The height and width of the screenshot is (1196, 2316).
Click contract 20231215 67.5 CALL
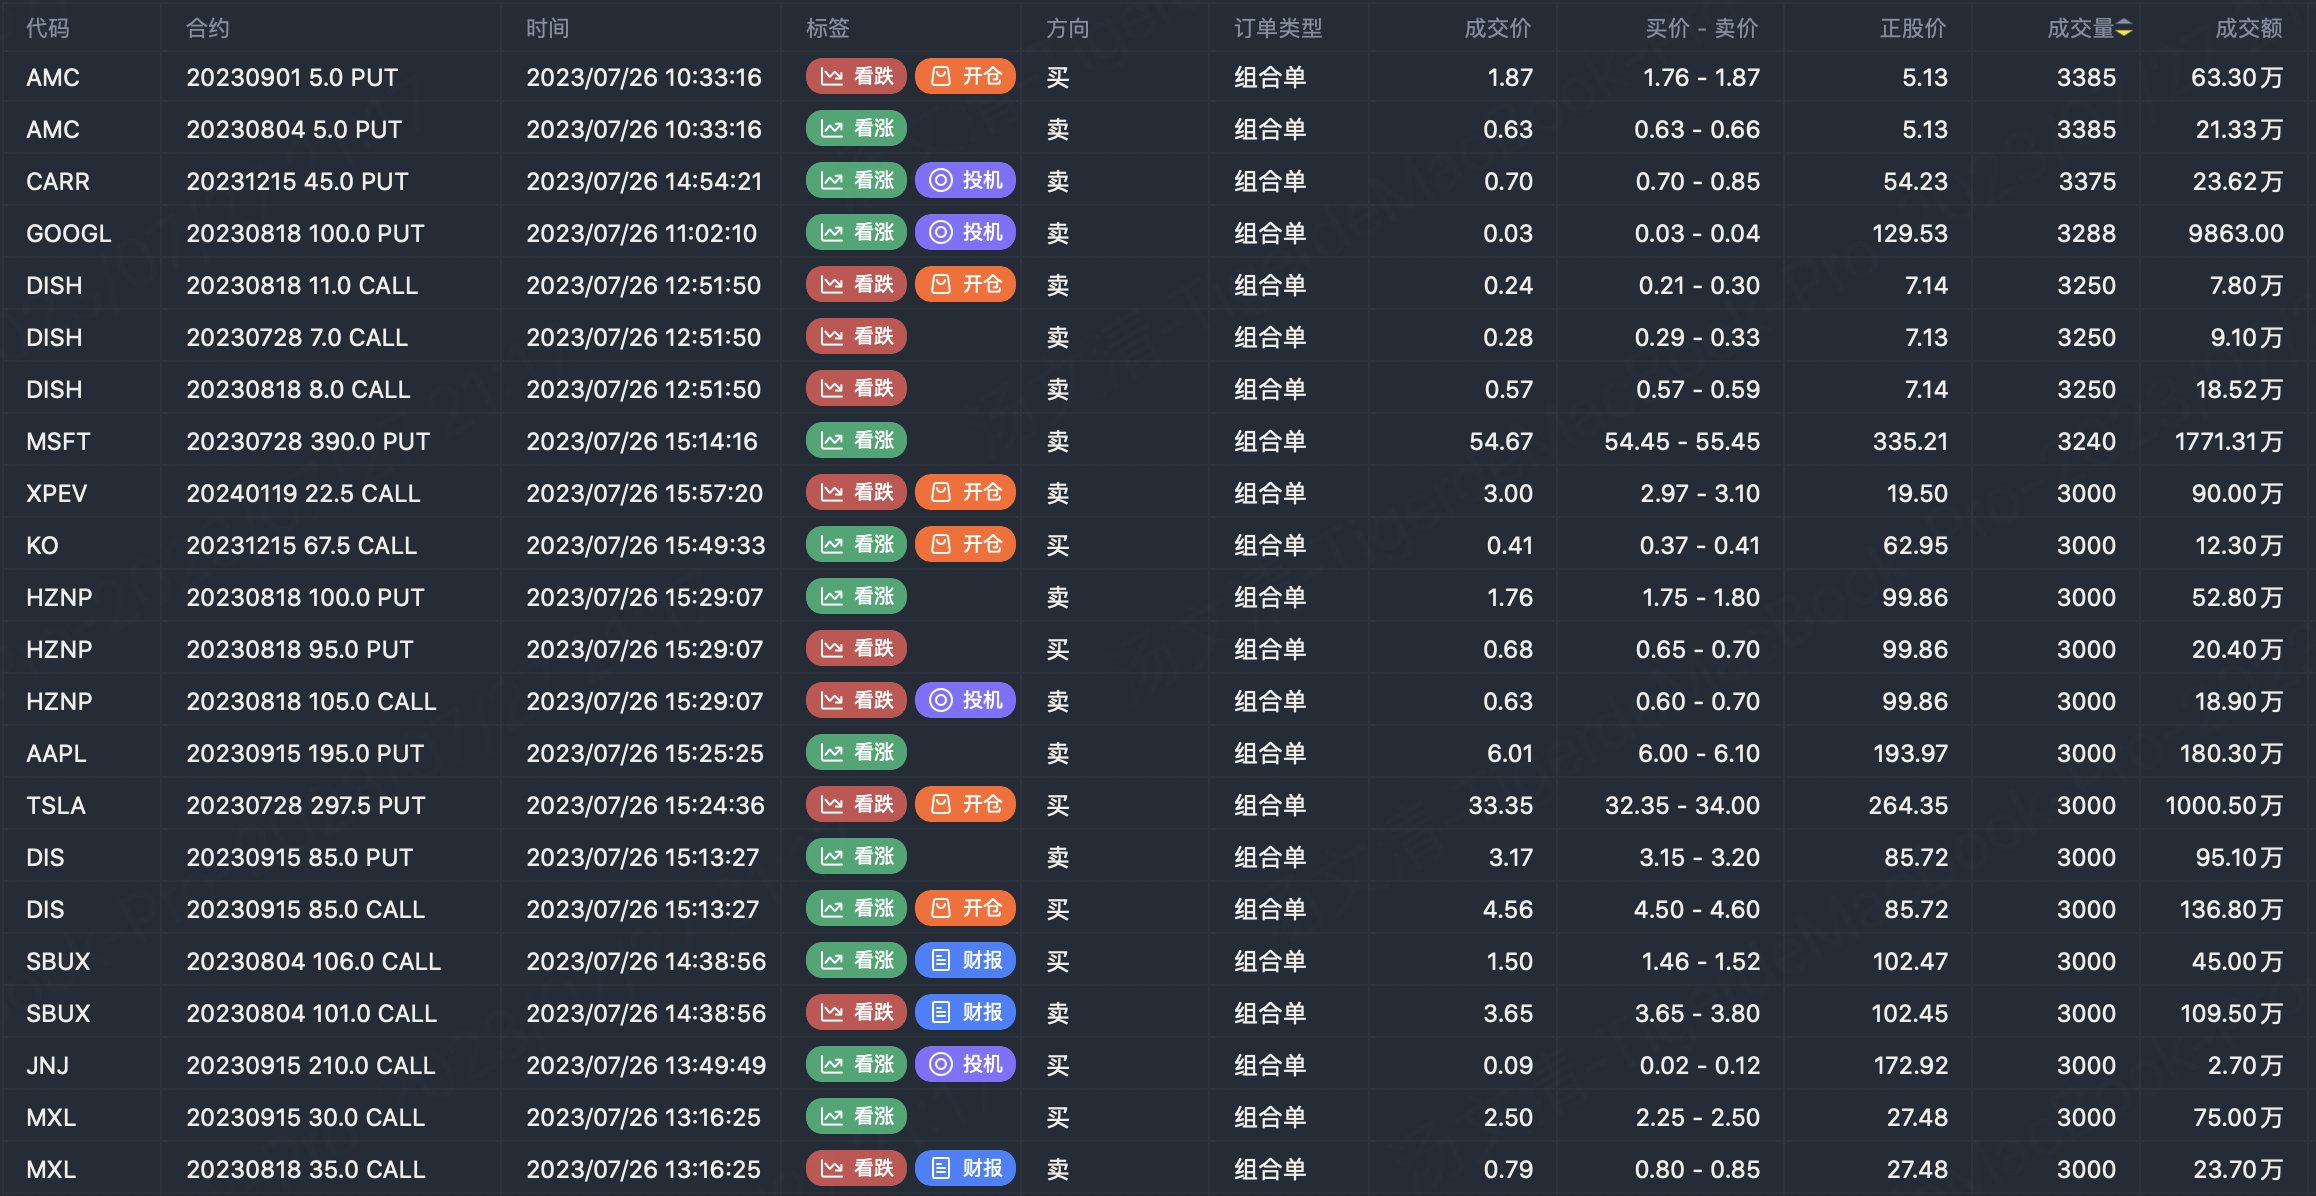(x=301, y=545)
